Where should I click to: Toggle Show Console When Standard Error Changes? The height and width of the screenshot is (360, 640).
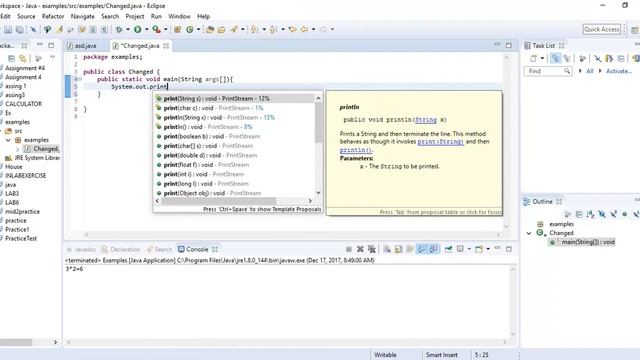tap(433, 249)
